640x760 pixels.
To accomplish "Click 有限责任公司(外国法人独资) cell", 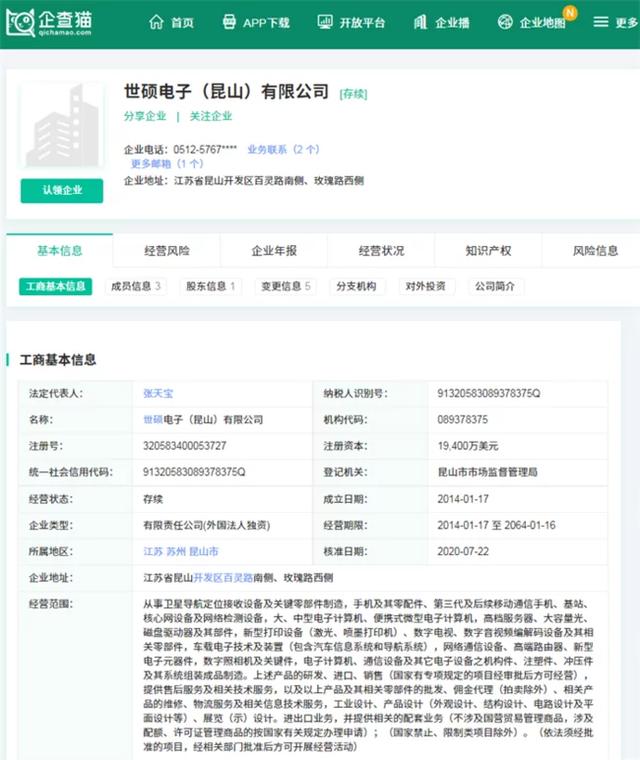I will click(x=207, y=525).
